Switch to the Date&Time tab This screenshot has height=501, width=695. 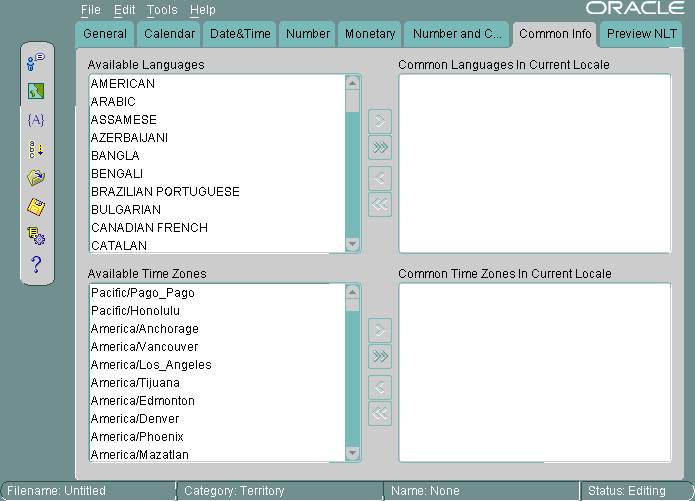coord(240,34)
